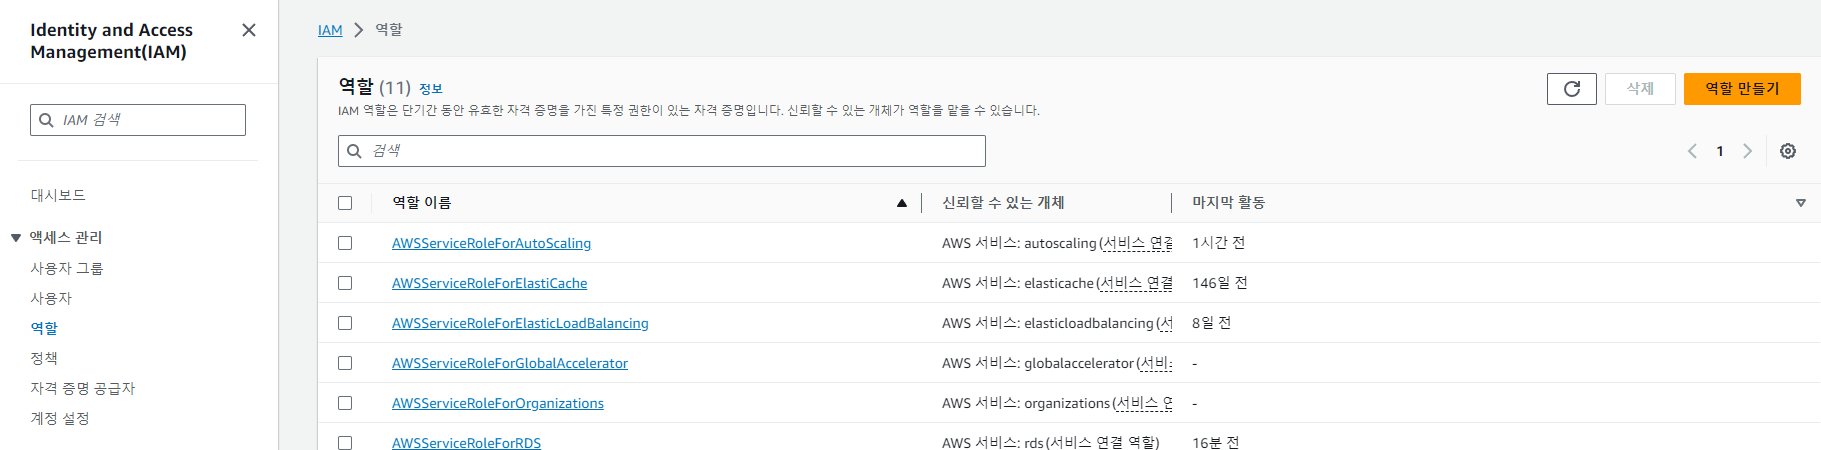Click elasticloadbalancing trusted entity cell
The width and height of the screenshot is (1821, 450).
pyautogui.click(x=1057, y=323)
